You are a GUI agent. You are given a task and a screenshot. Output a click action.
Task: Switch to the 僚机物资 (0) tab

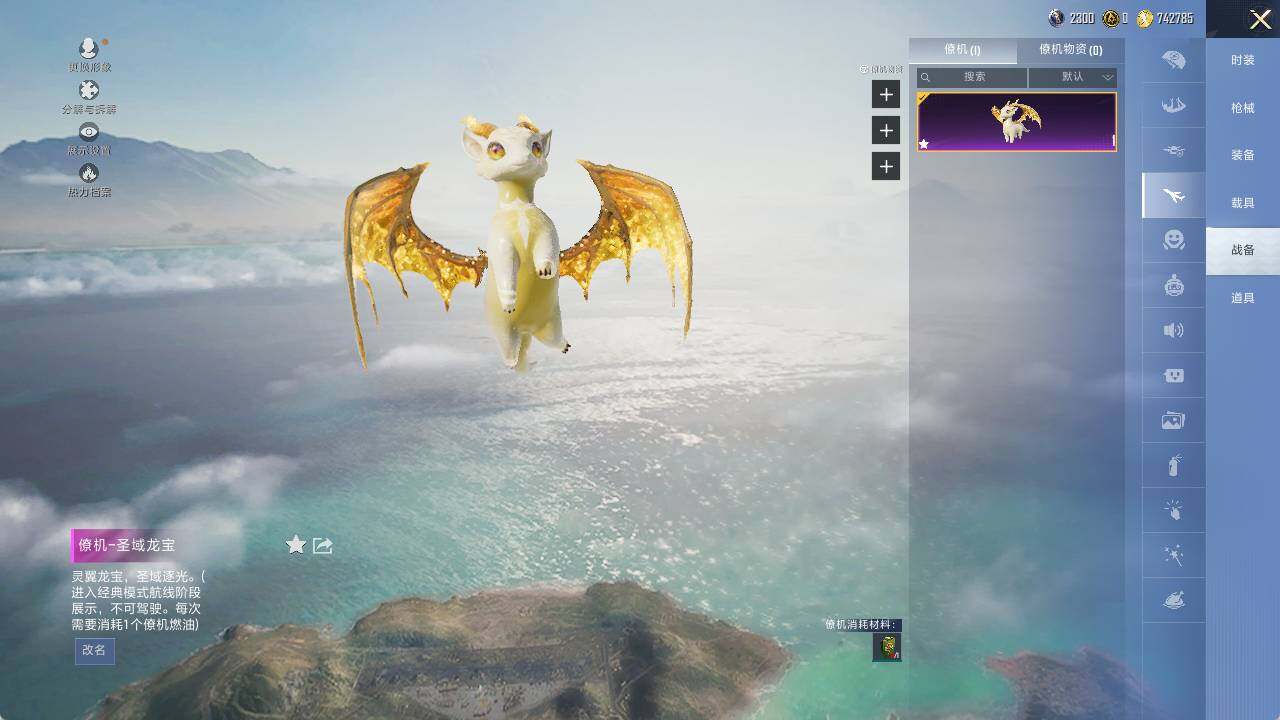1070,50
